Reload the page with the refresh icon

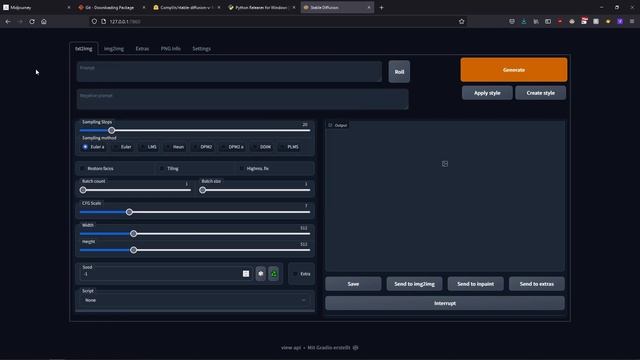pos(32,21)
